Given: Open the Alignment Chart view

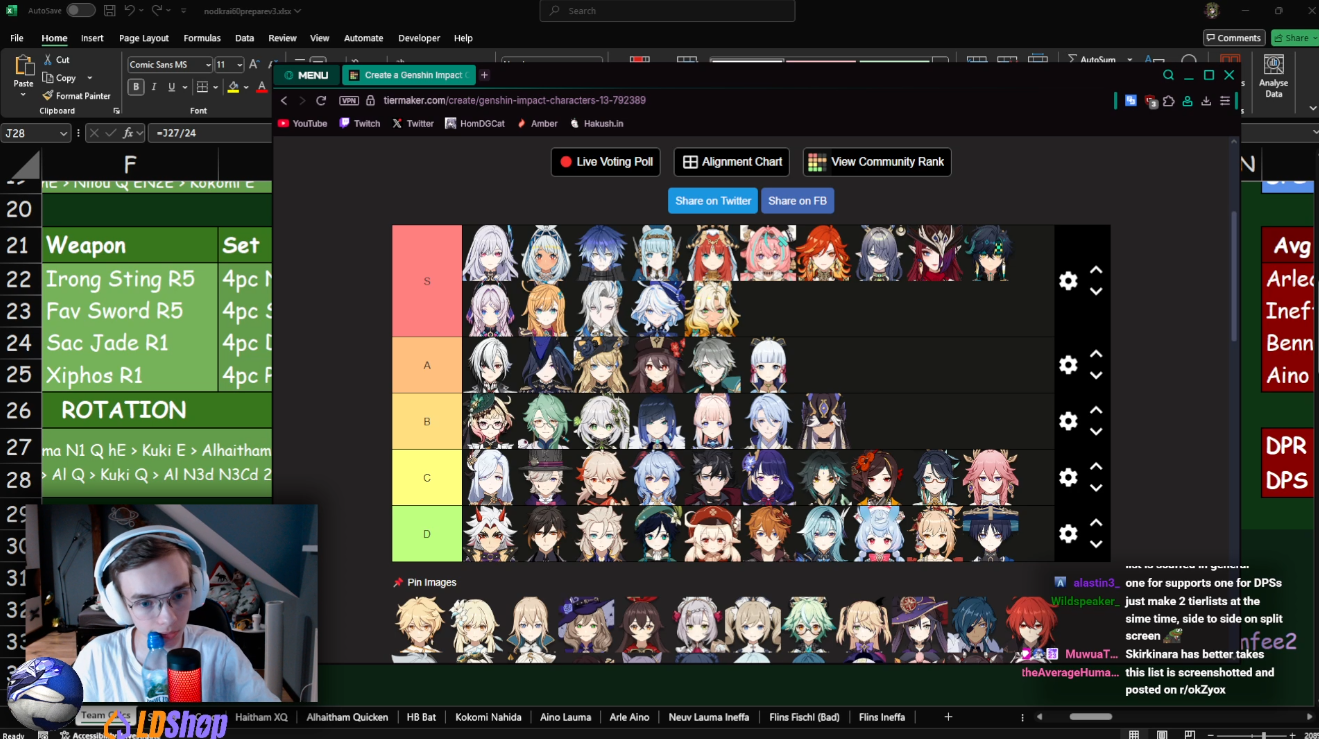Looking at the screenshot, I should click(x=732, y=162).
